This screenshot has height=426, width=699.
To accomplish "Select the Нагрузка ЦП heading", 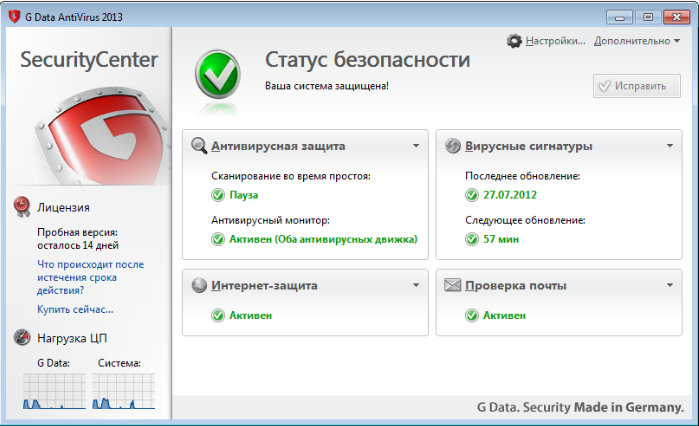I will (72, 338).
